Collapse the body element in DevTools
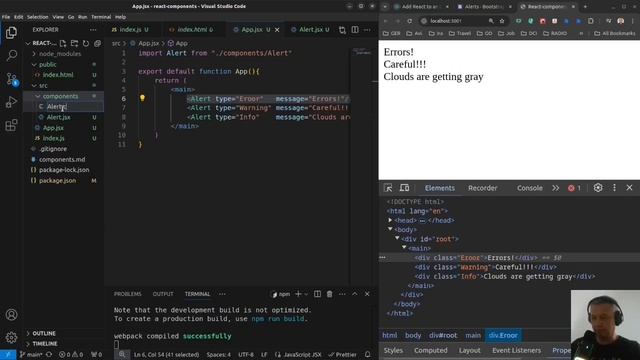640x360 pixels. [x=390, y=229]
